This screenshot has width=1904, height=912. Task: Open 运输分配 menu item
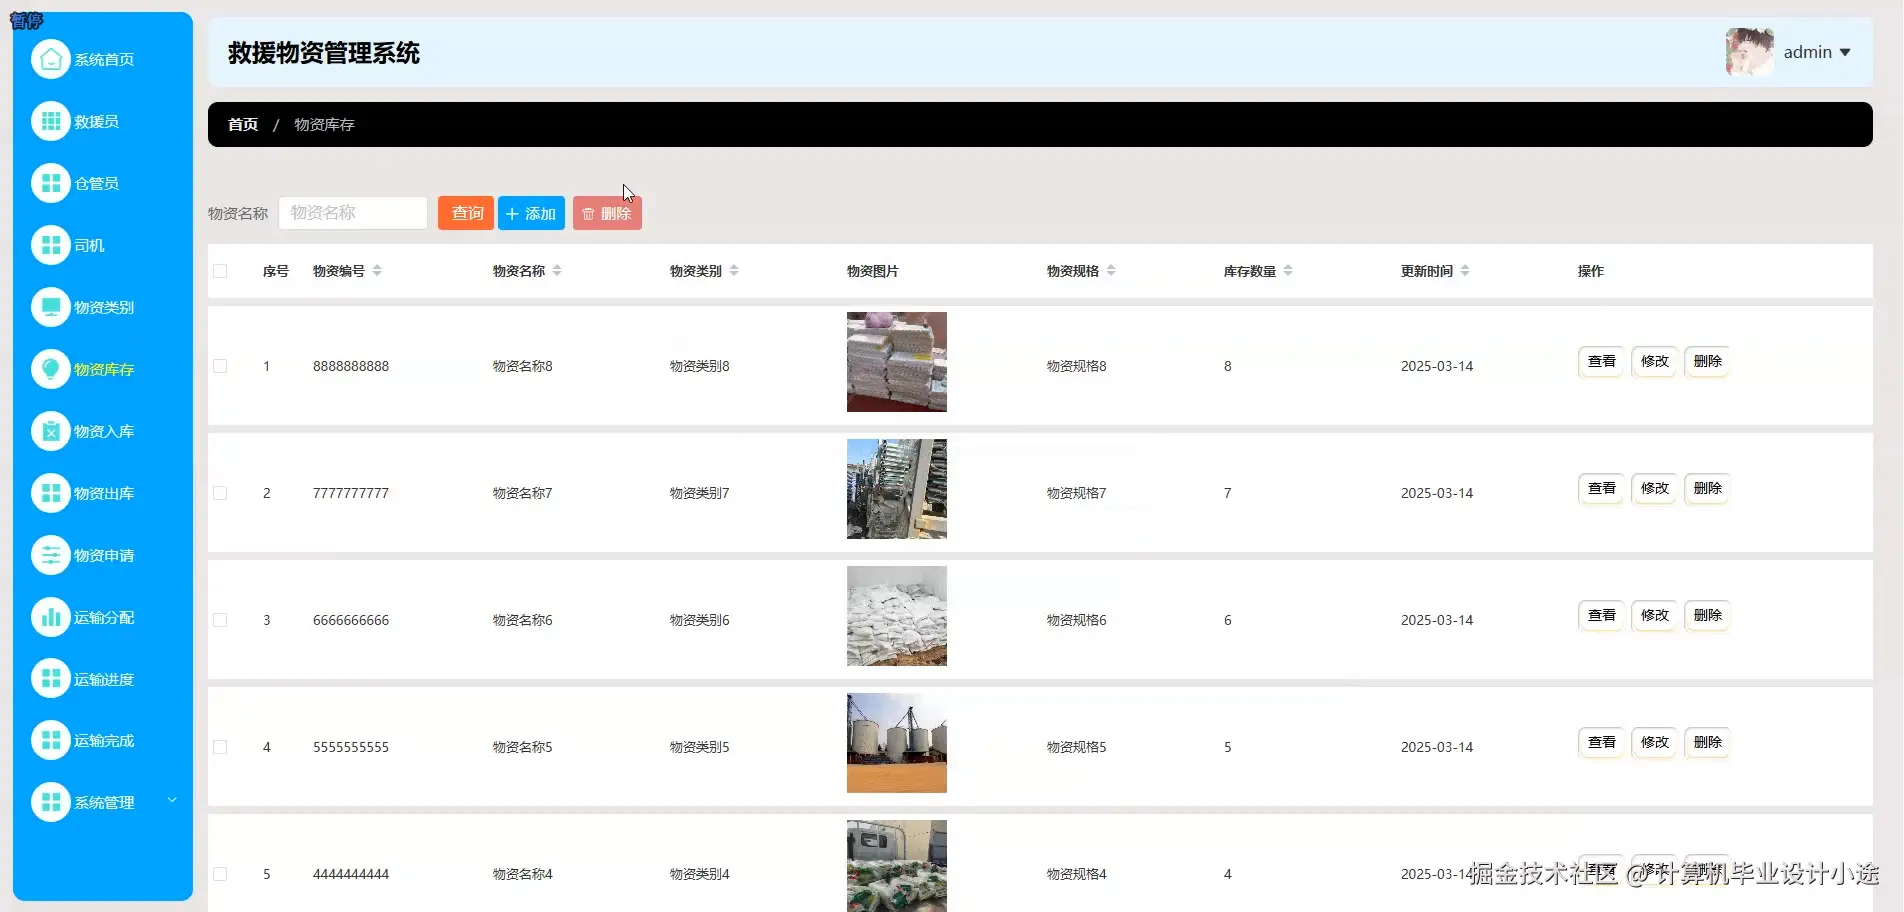[103, 617]
